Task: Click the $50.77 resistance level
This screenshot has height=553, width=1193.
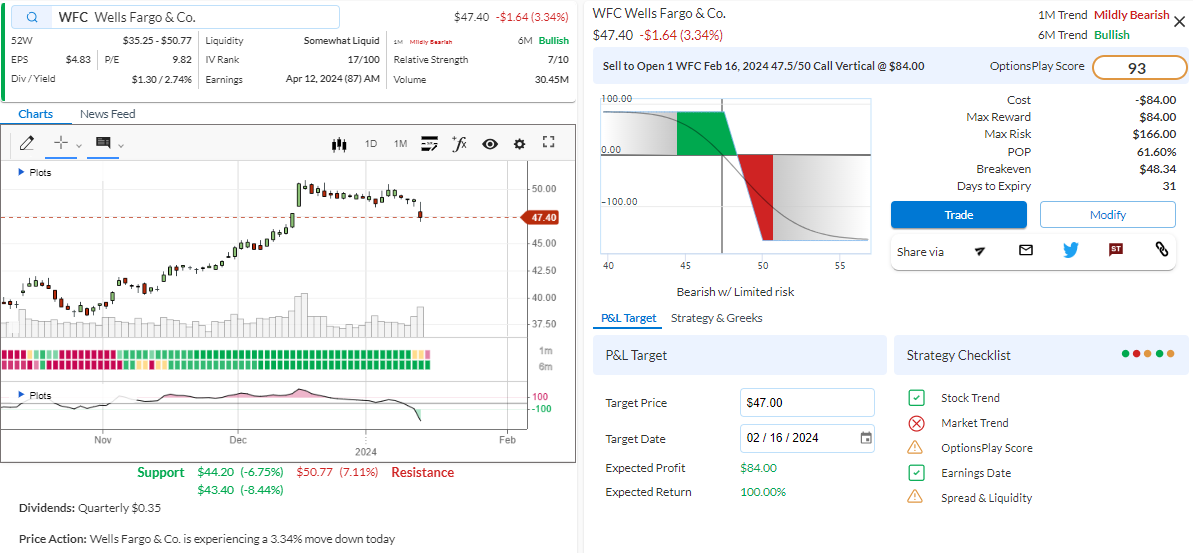Action: 314,472
